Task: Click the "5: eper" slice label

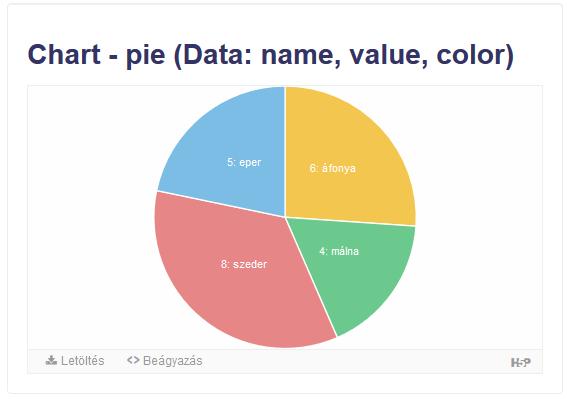Action: [244, 162]
